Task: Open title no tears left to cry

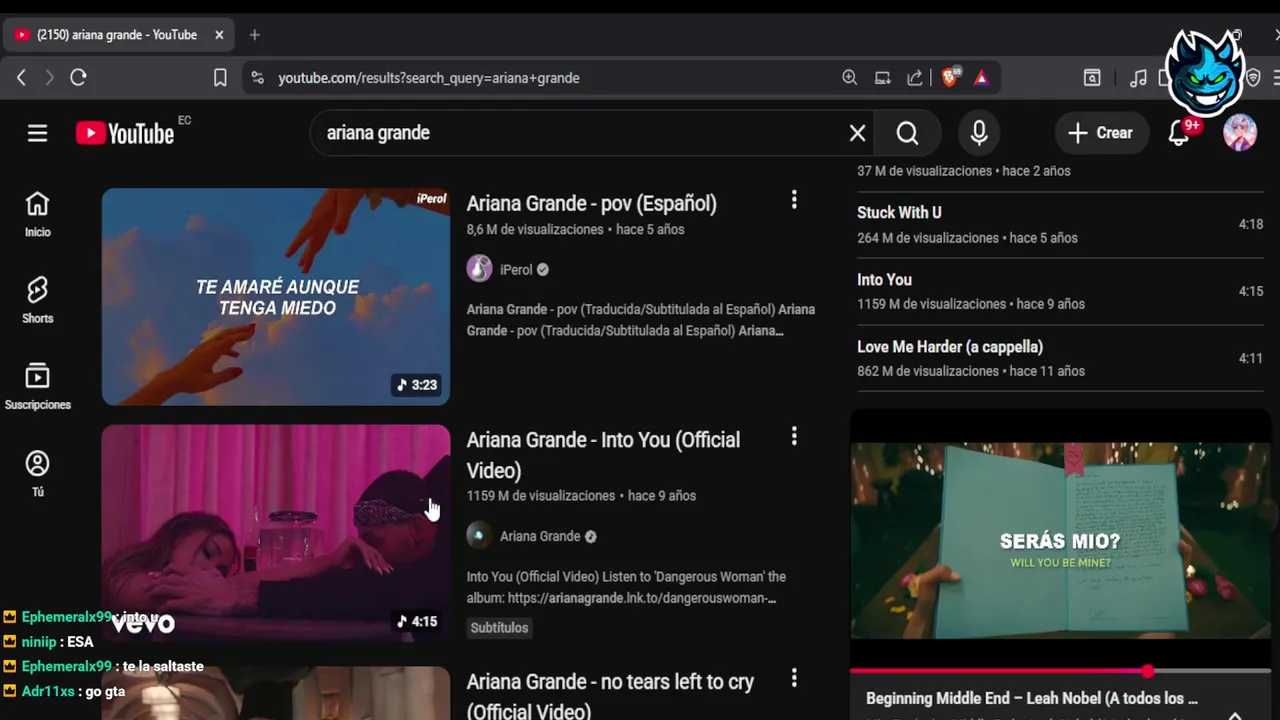Action: click(x=610, y=696)
